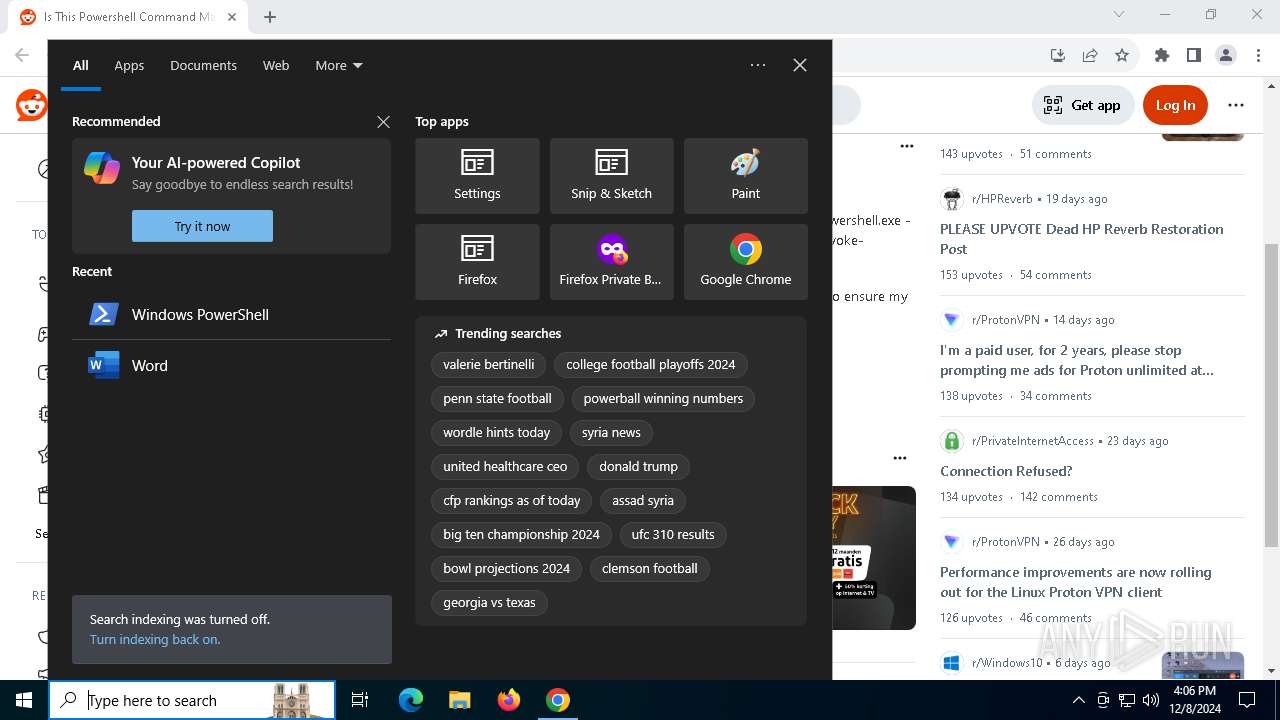Search trending 'bowl projections 2024'
The image size is (1280, 720).
coord(506,569)
